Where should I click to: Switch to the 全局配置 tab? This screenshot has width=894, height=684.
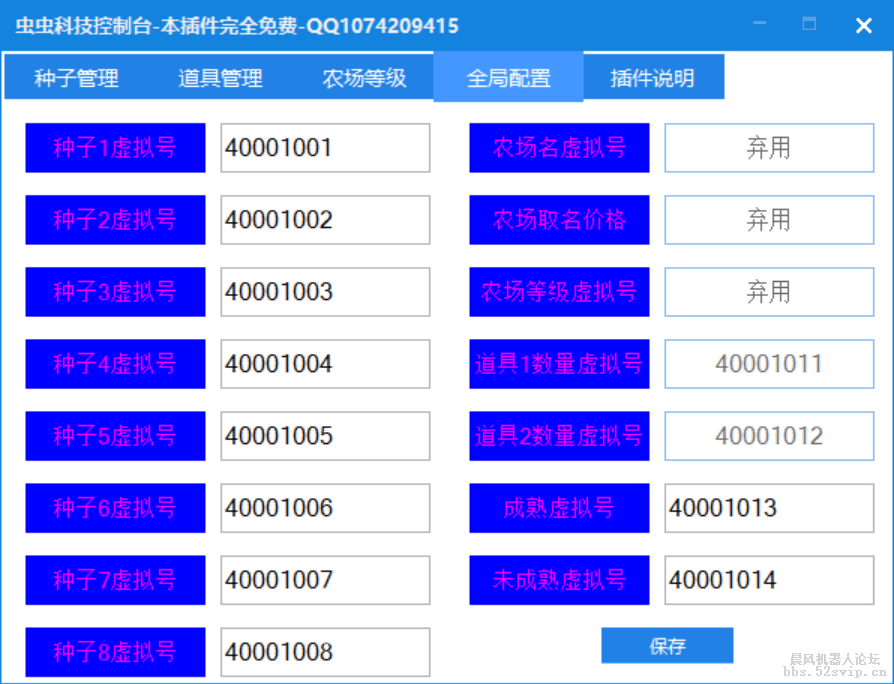508,76
